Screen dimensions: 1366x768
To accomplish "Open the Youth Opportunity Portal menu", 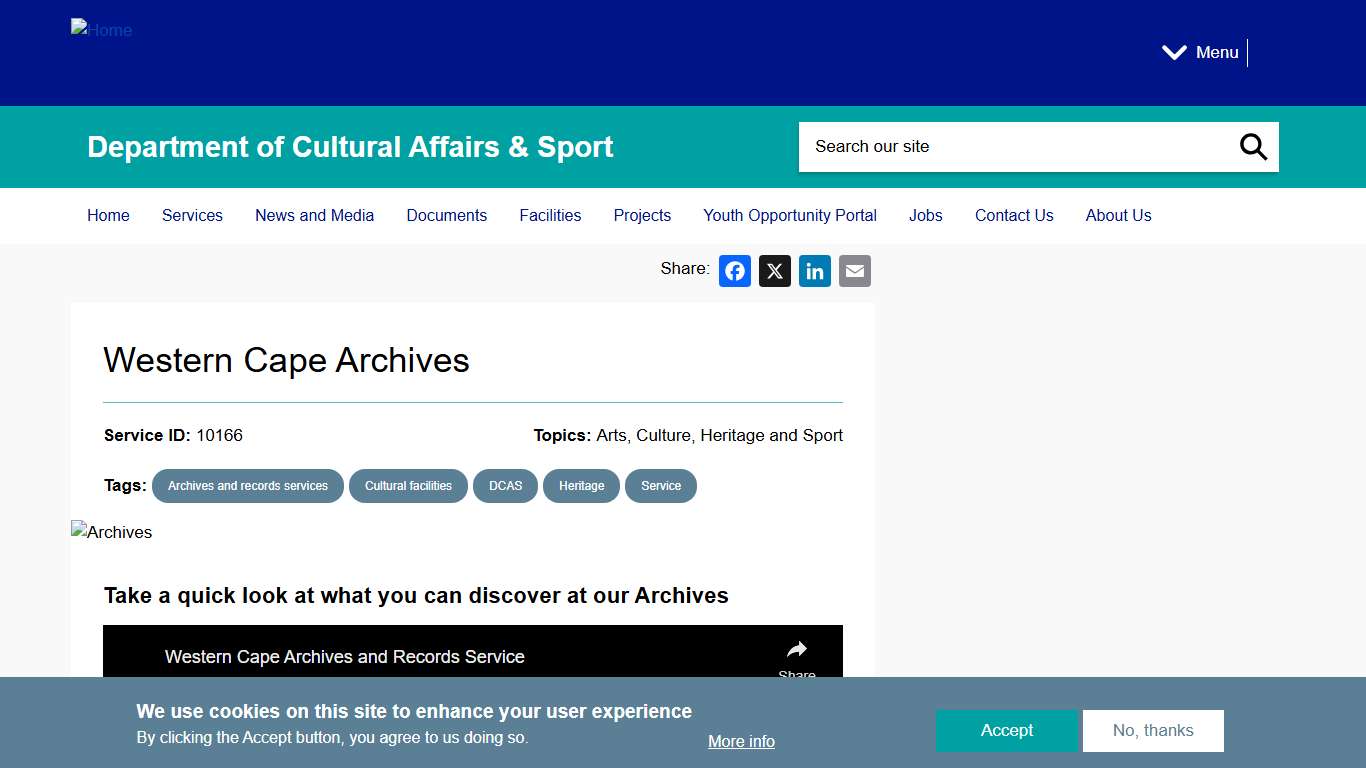I will click(790, 215).
